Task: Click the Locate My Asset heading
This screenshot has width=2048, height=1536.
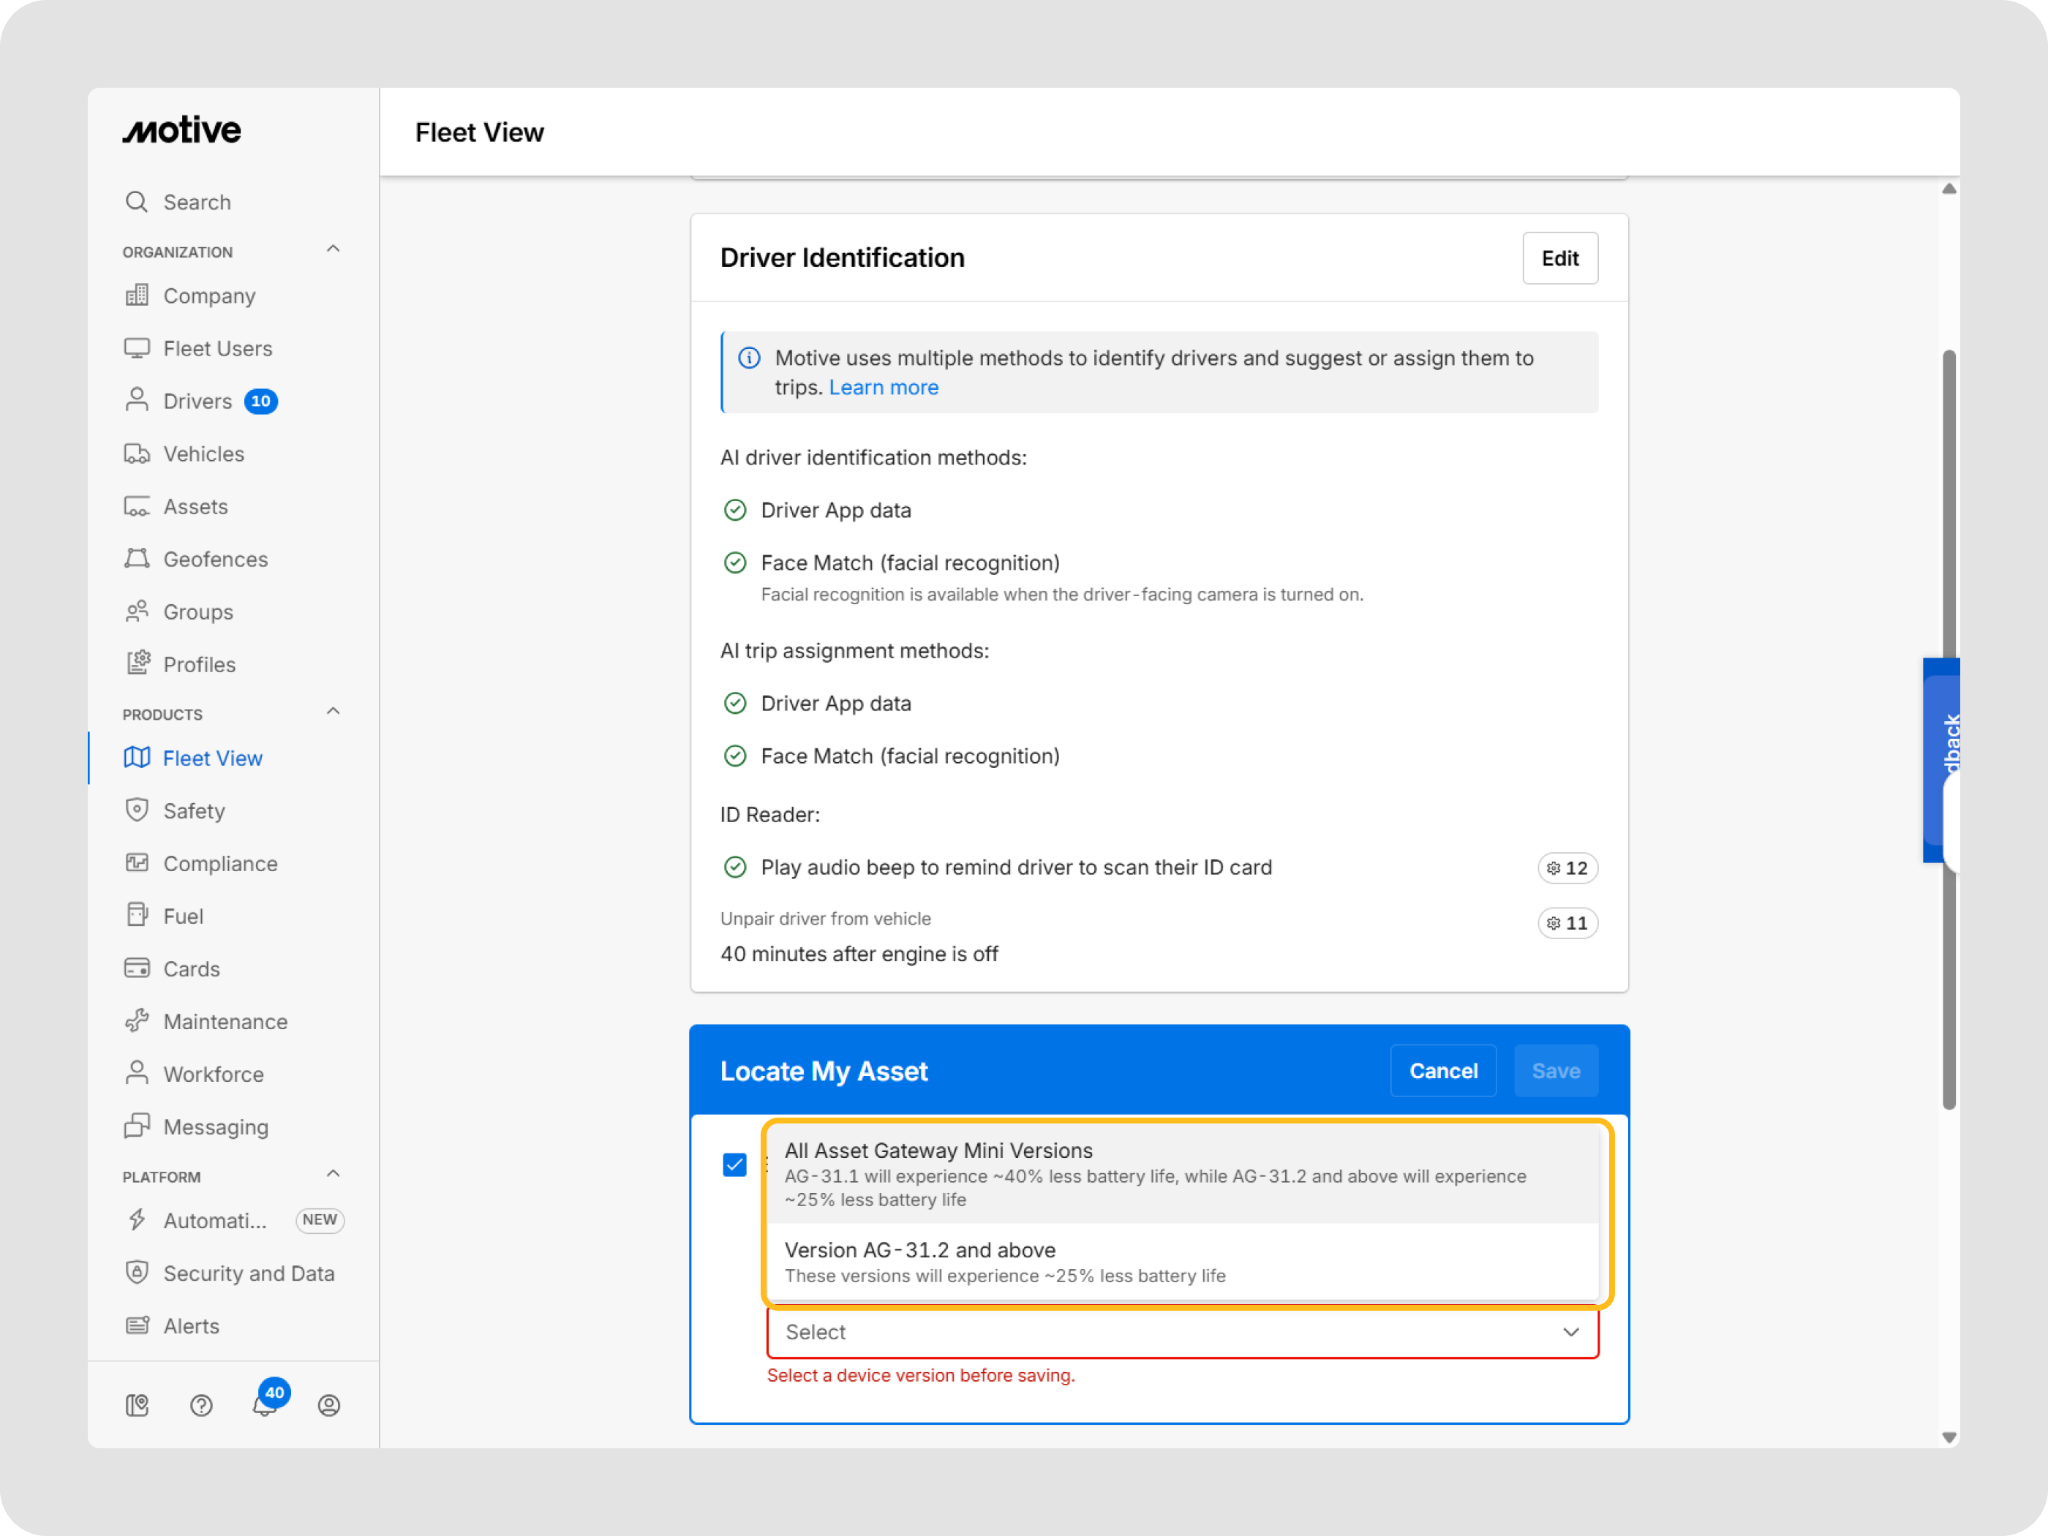Action: pos(824,1072)
